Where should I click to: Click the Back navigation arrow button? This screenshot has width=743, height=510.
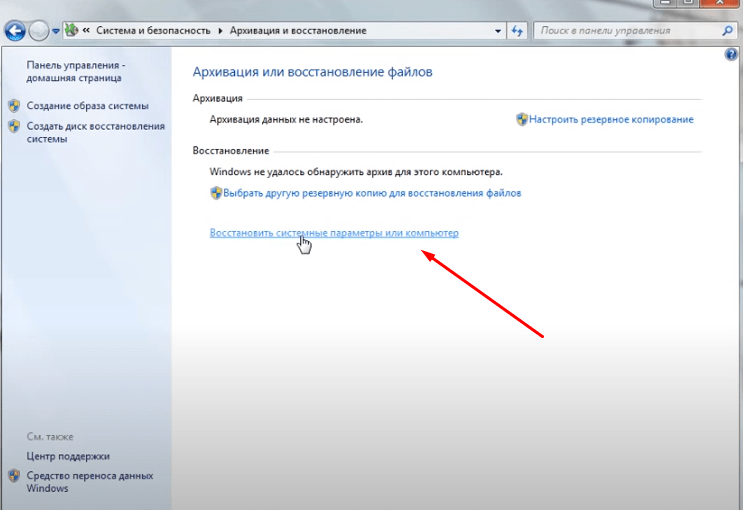tap(16, 31)
